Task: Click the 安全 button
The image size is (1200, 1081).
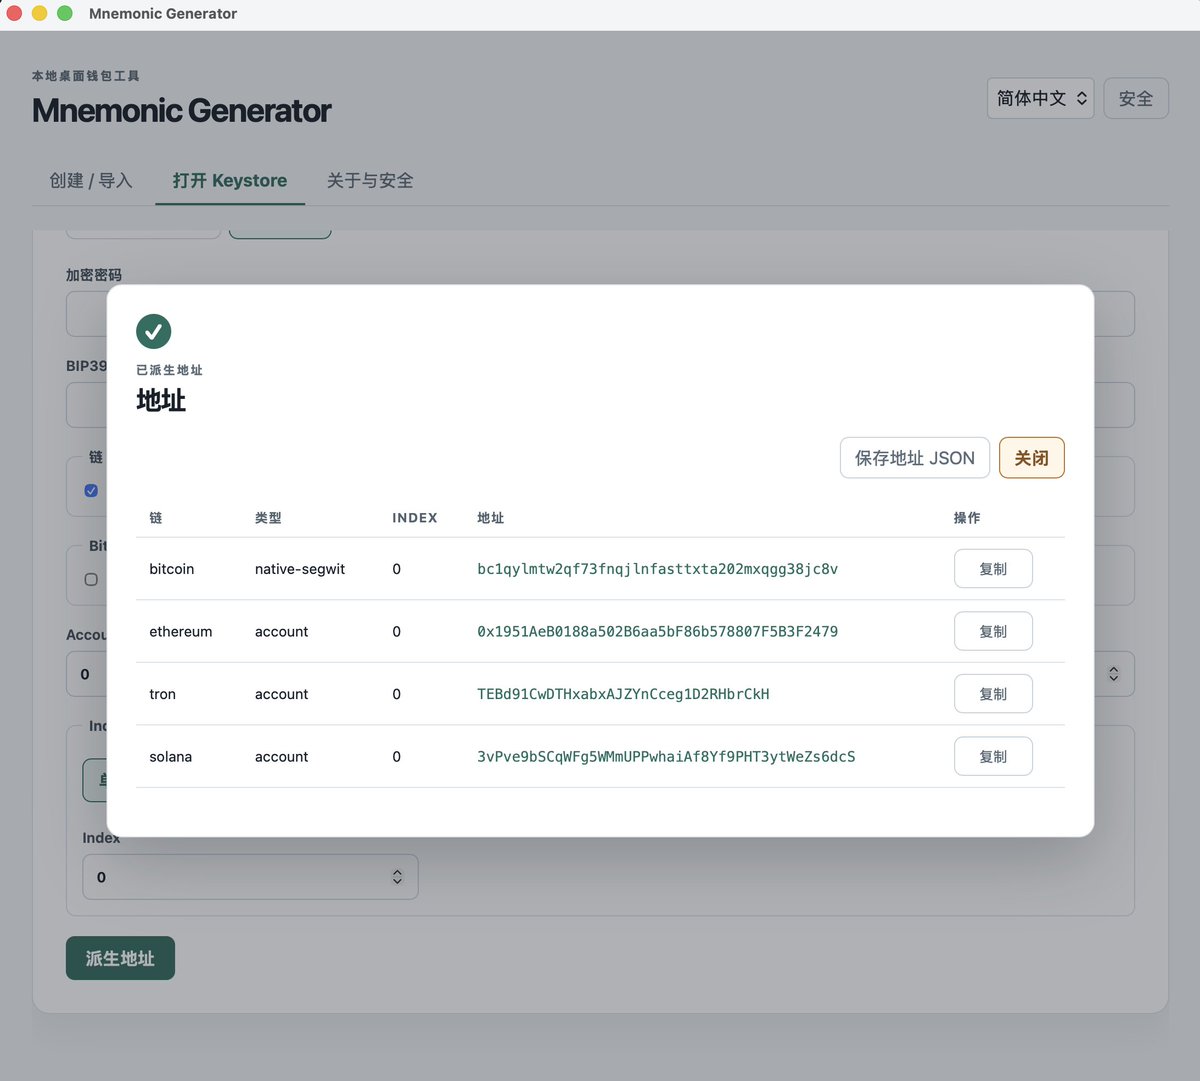Action: point(1136,98)
